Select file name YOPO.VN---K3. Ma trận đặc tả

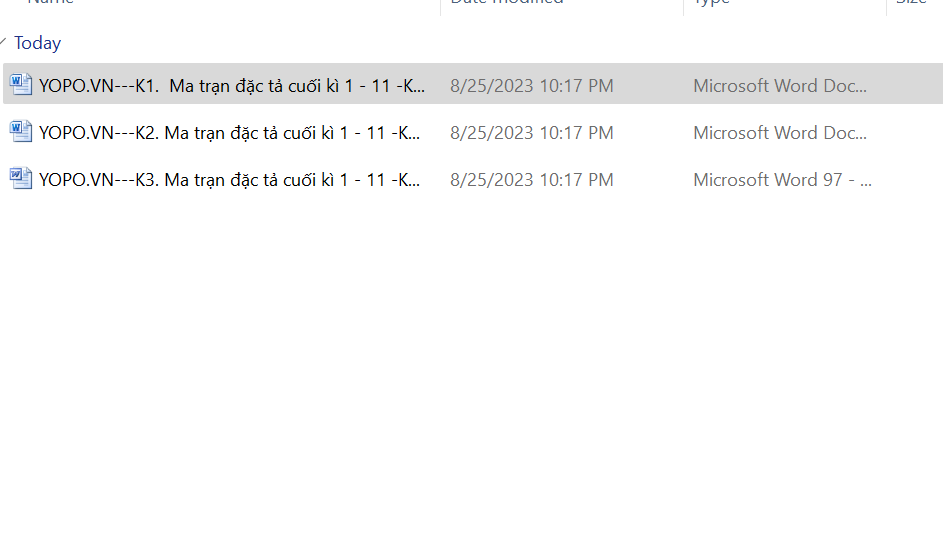click(x=229, y=180)
